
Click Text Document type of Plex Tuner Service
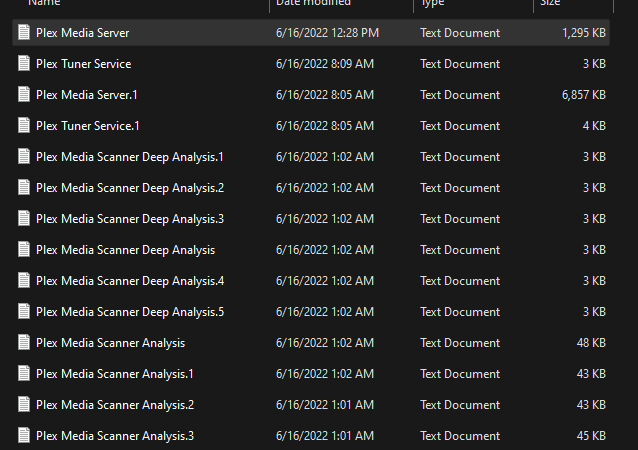point(460,63)
